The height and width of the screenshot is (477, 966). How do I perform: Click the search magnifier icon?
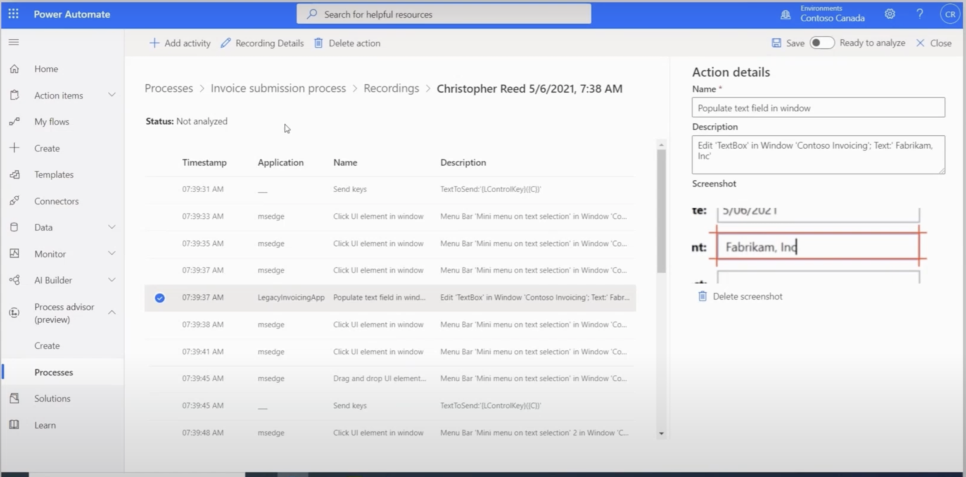click(313, 14)
